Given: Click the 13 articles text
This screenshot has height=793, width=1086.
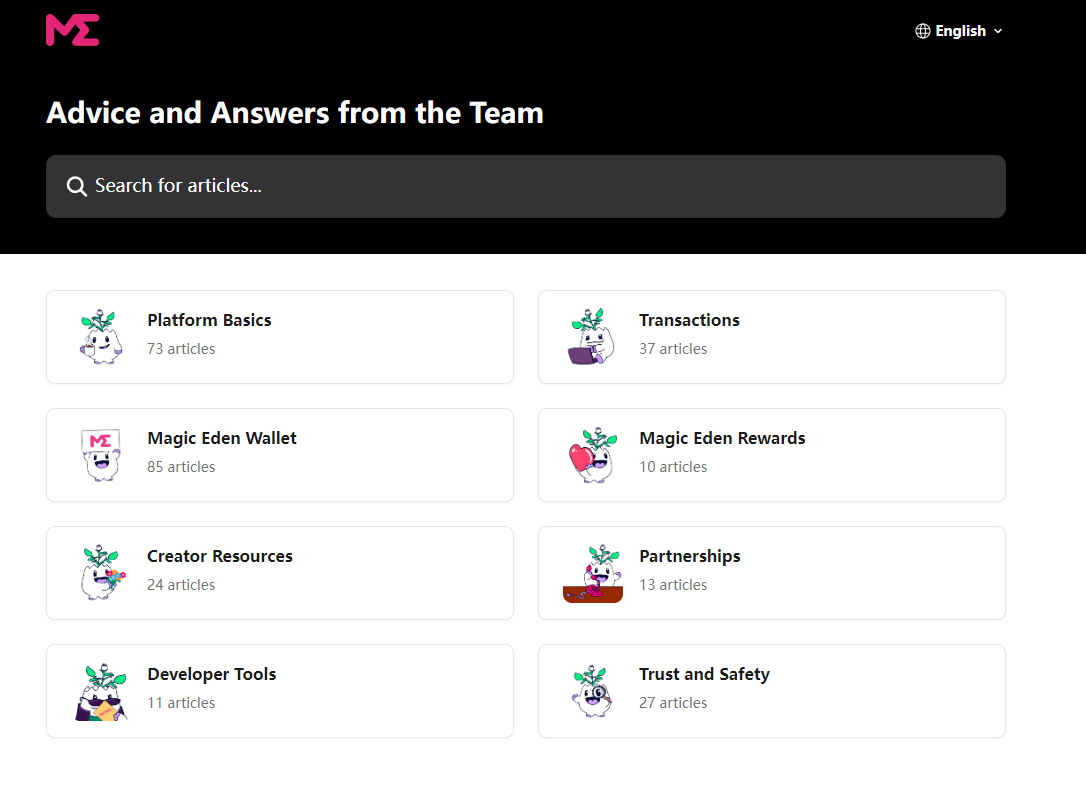Looking at the screenshot, I should click(673, 585).
